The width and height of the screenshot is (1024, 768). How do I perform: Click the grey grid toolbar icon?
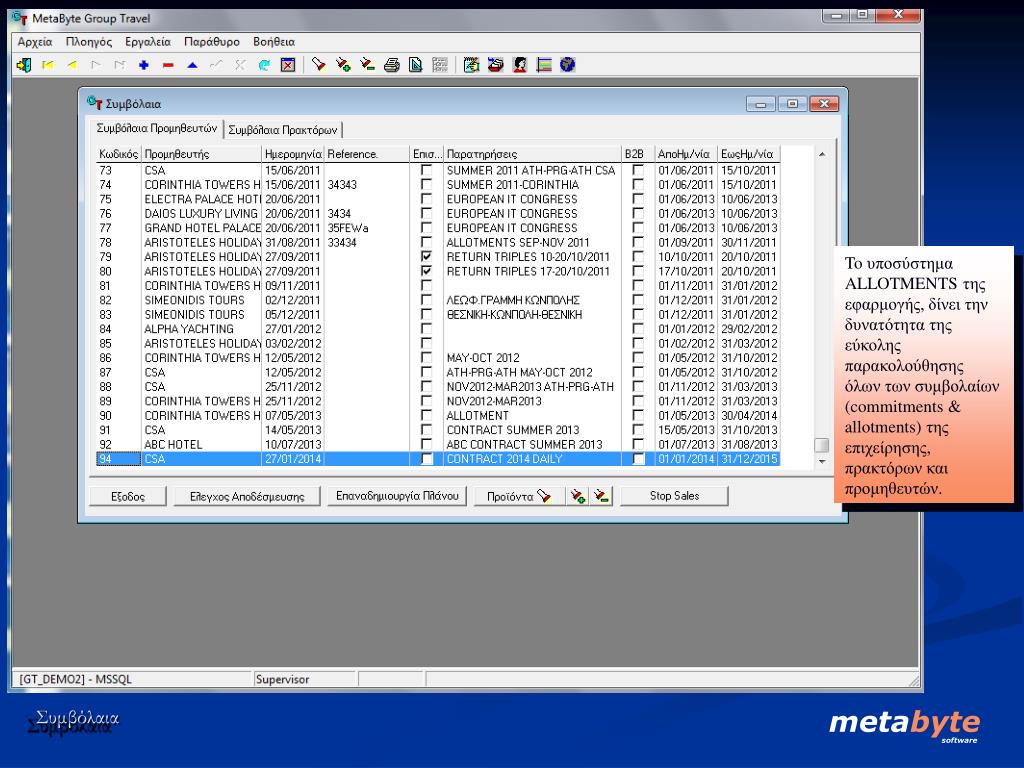click(x=440, y=65)
